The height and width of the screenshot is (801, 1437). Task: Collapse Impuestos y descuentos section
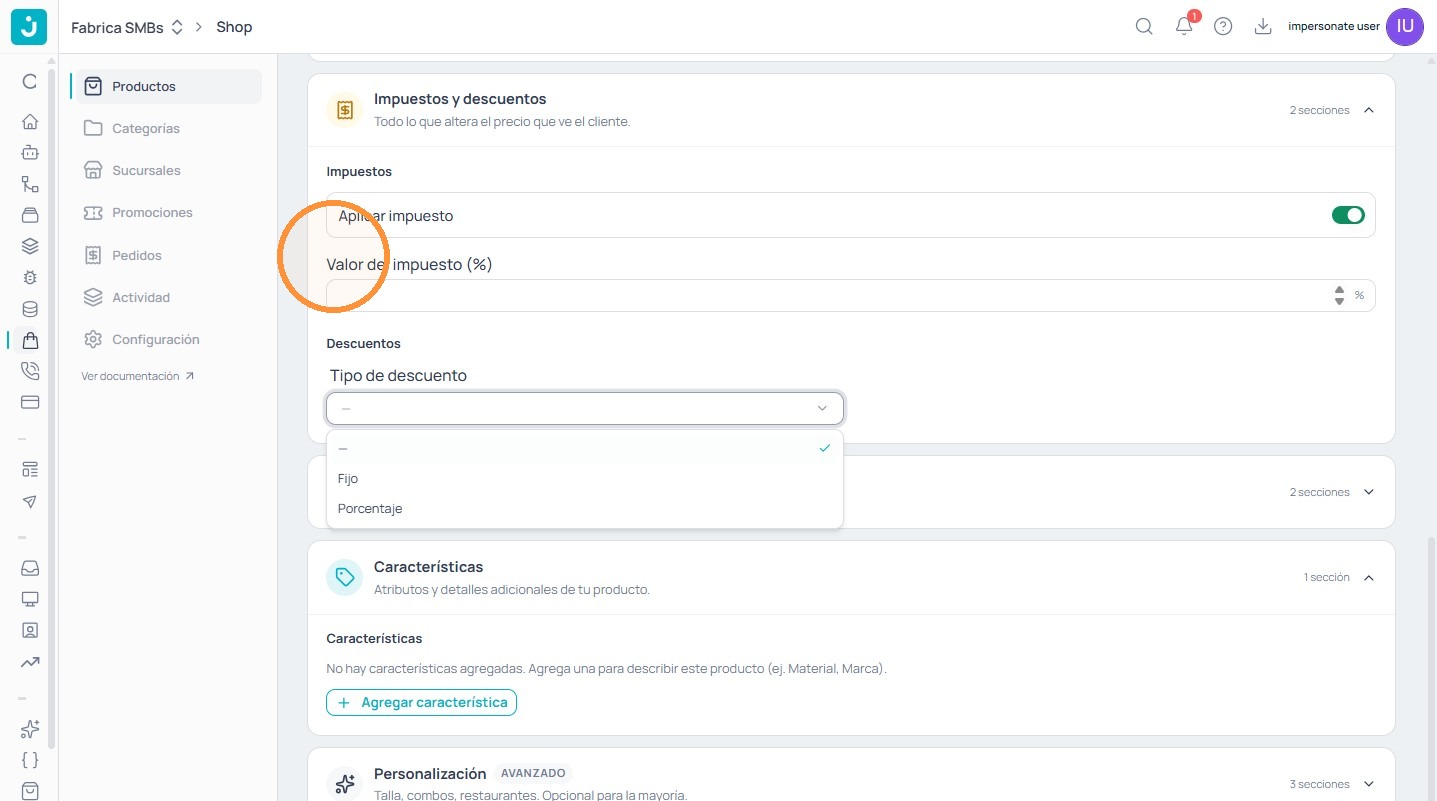pyautogui.click(x=1369, y=110)
